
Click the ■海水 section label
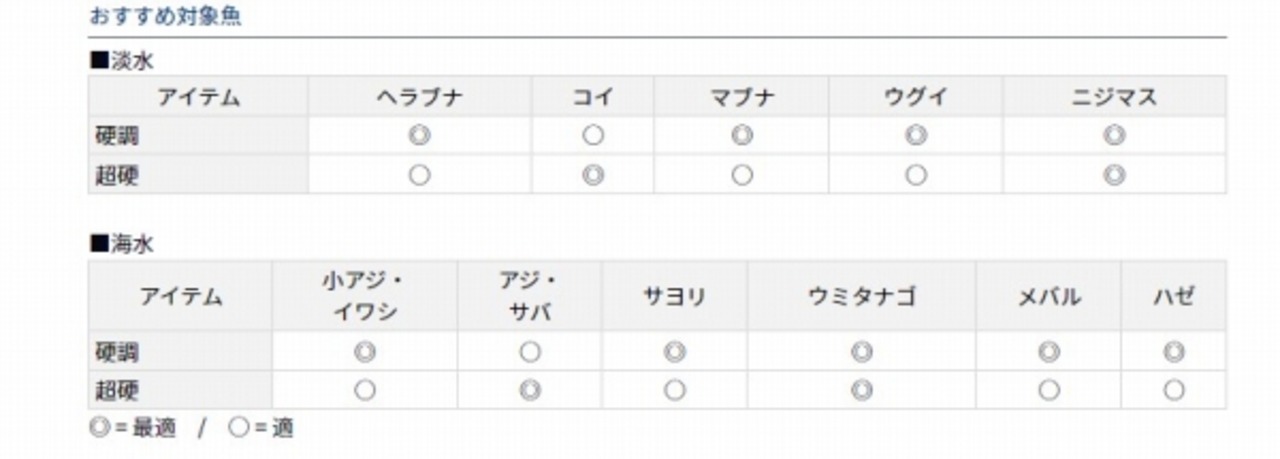[122, 244]
